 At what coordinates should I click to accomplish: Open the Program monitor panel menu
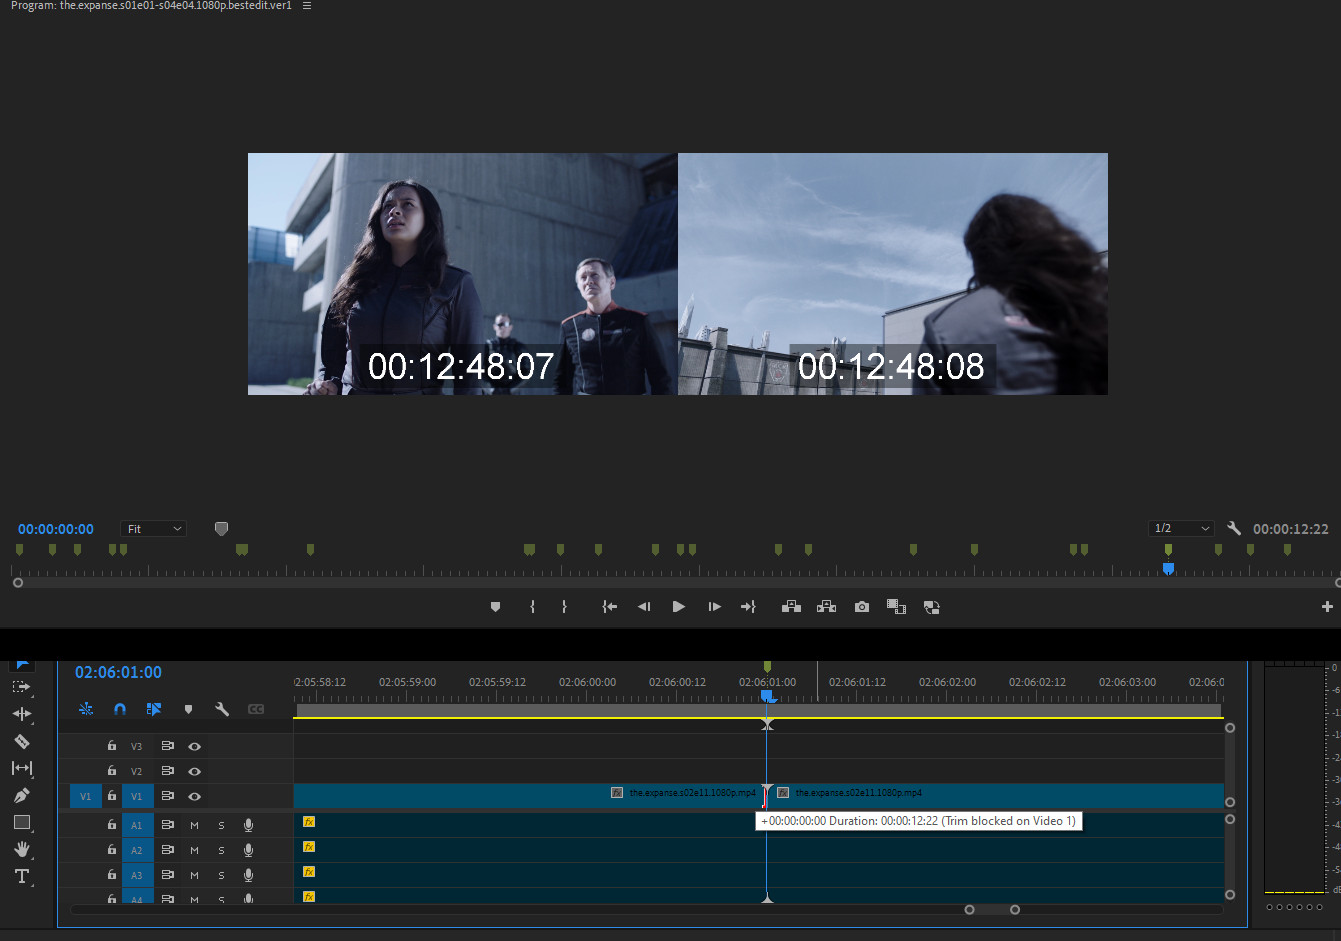[307, 6]
